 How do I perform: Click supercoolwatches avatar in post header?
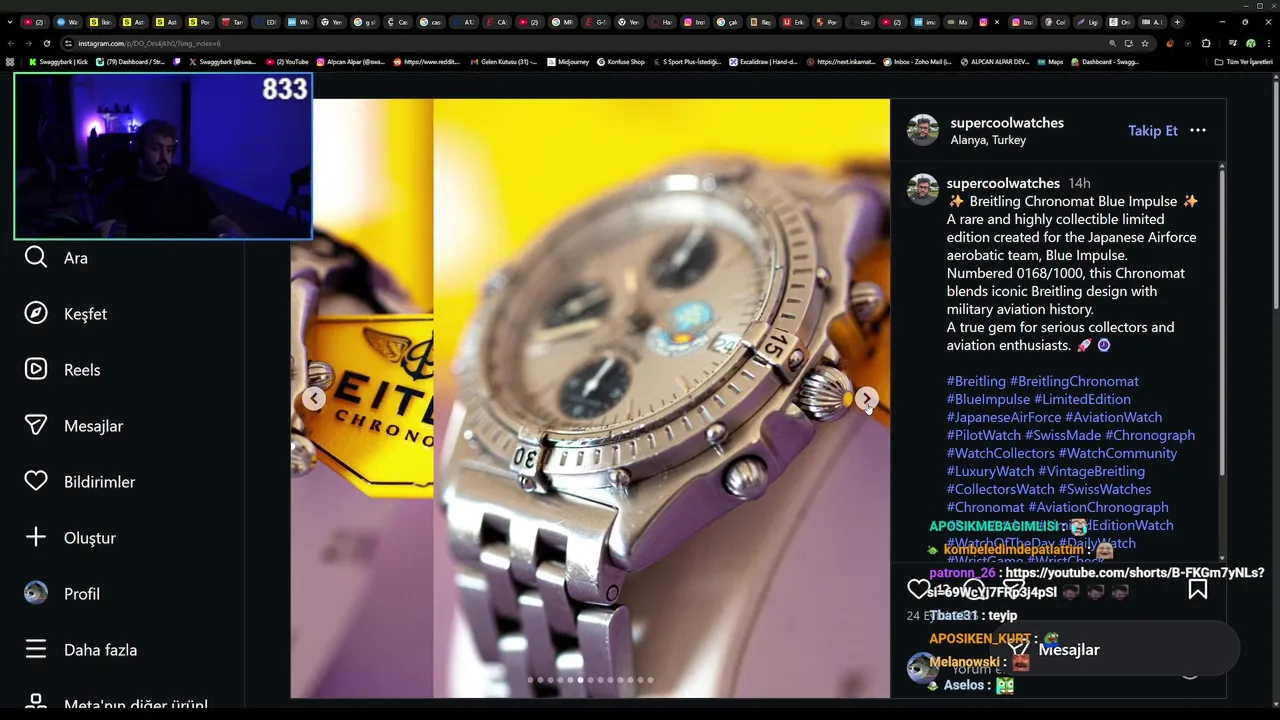pyautogui.click(x=923, y=130)
